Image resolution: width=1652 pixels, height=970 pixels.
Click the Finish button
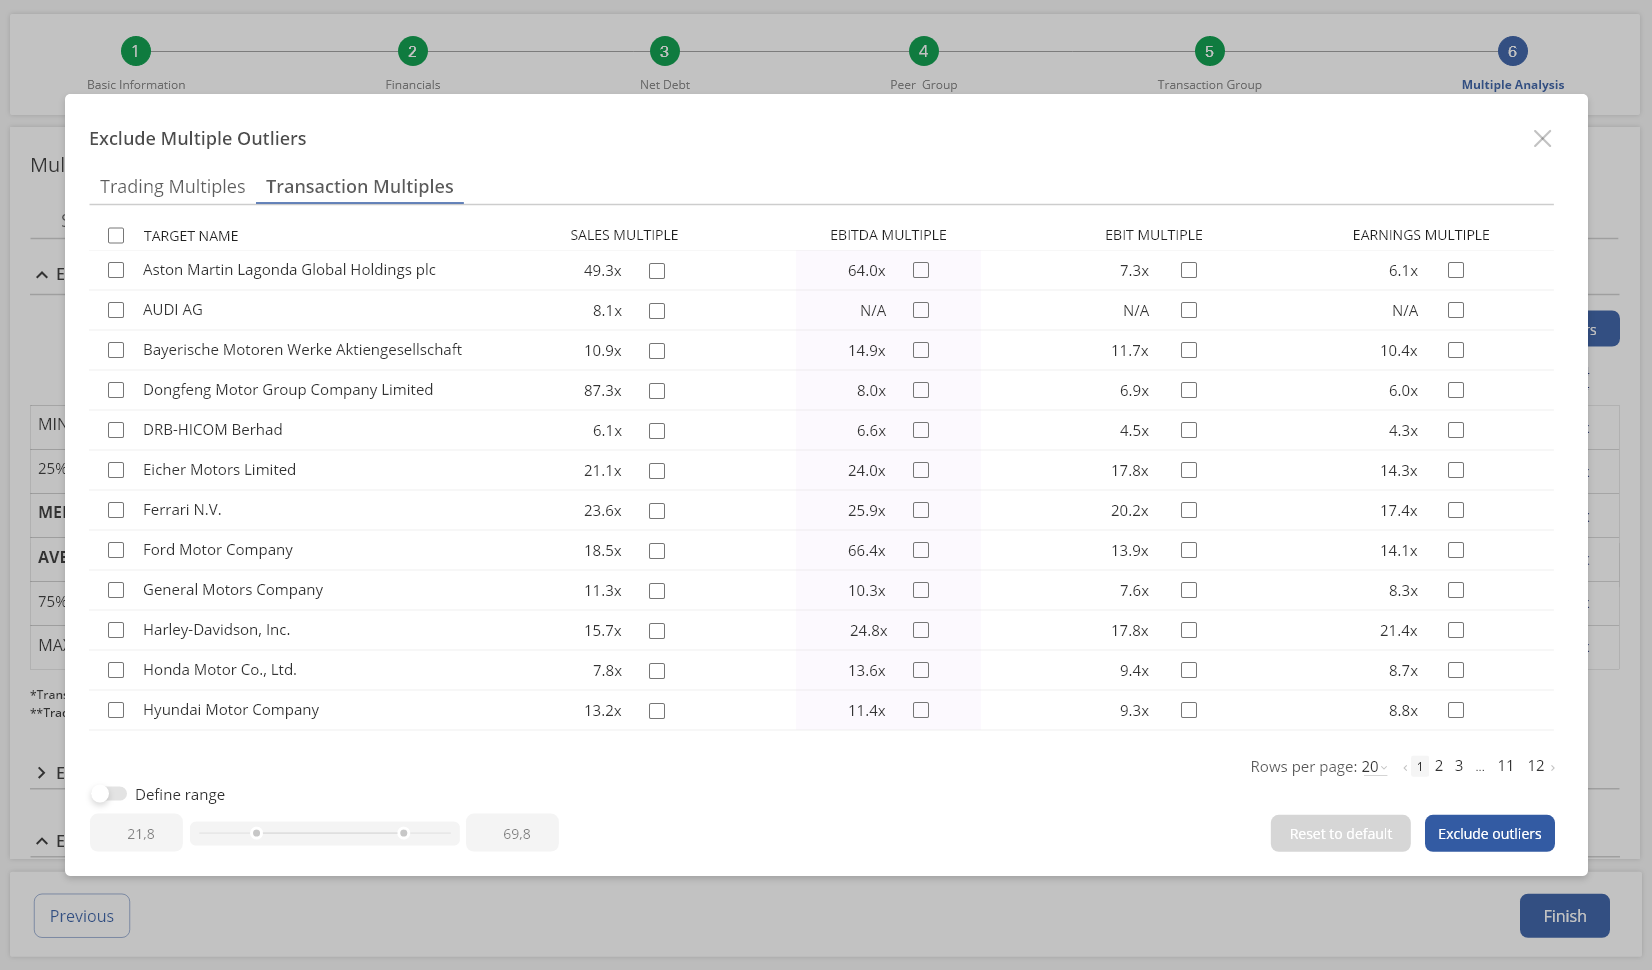click(x=1564, y=916)
